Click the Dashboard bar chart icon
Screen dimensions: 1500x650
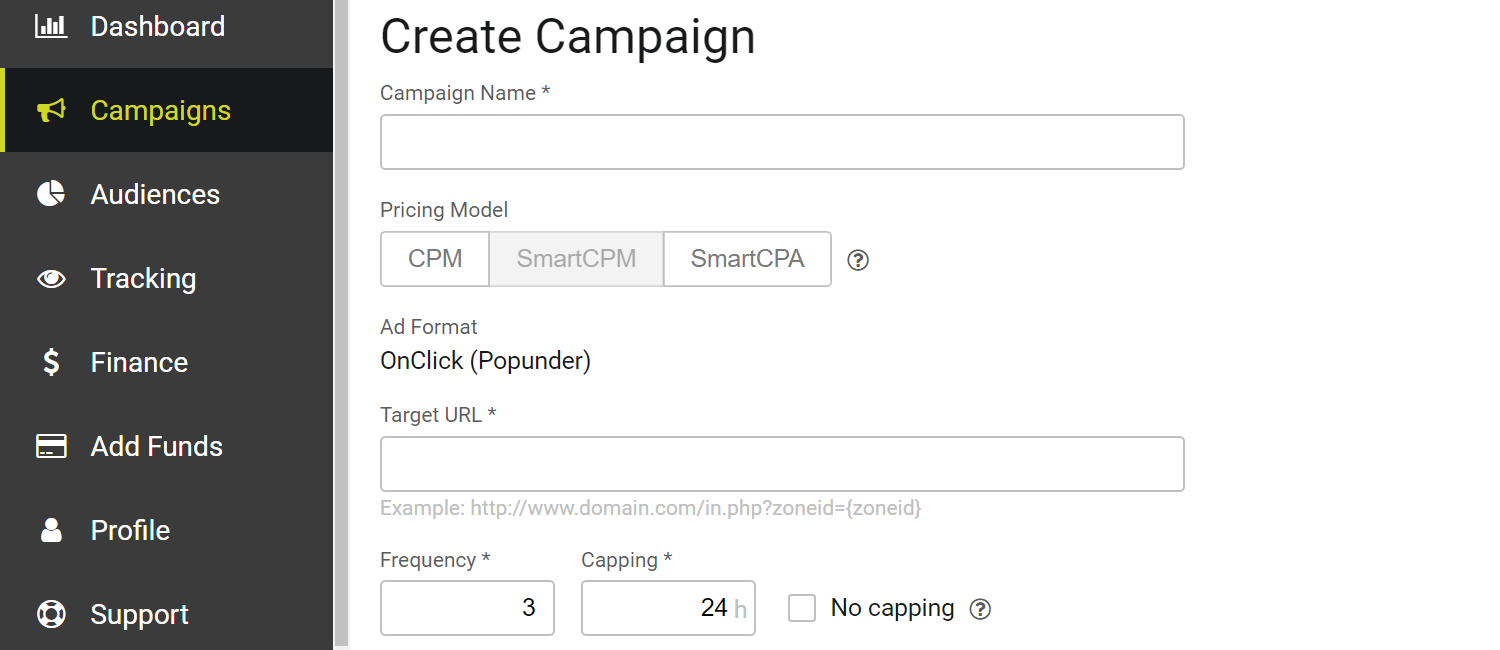click(51, 26)
